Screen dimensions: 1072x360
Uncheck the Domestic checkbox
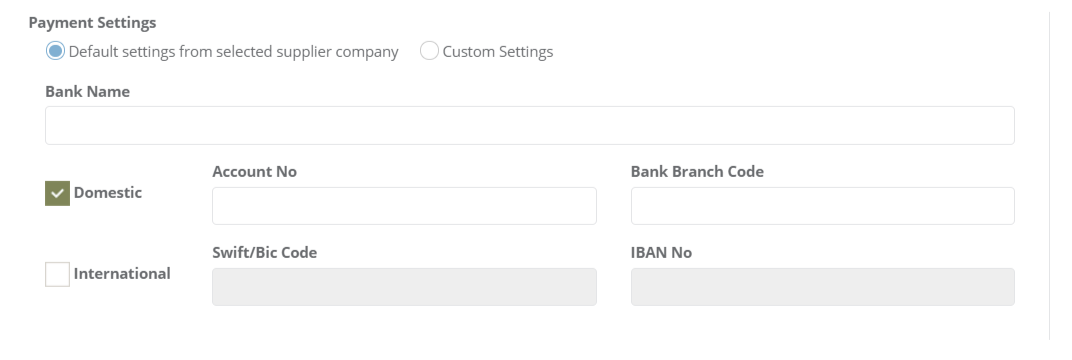(x=57, y=193)
